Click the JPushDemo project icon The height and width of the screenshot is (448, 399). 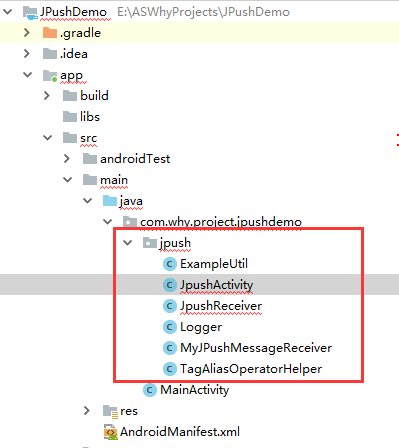(30, 12)
